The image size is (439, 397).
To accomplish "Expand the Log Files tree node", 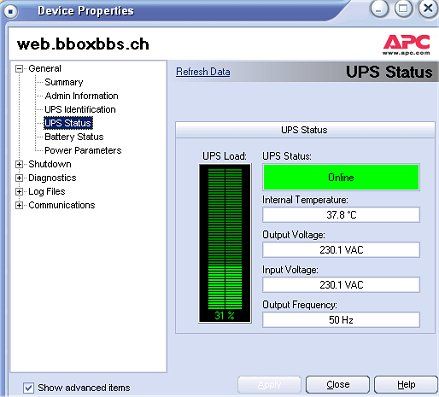I will click(19, 192).
